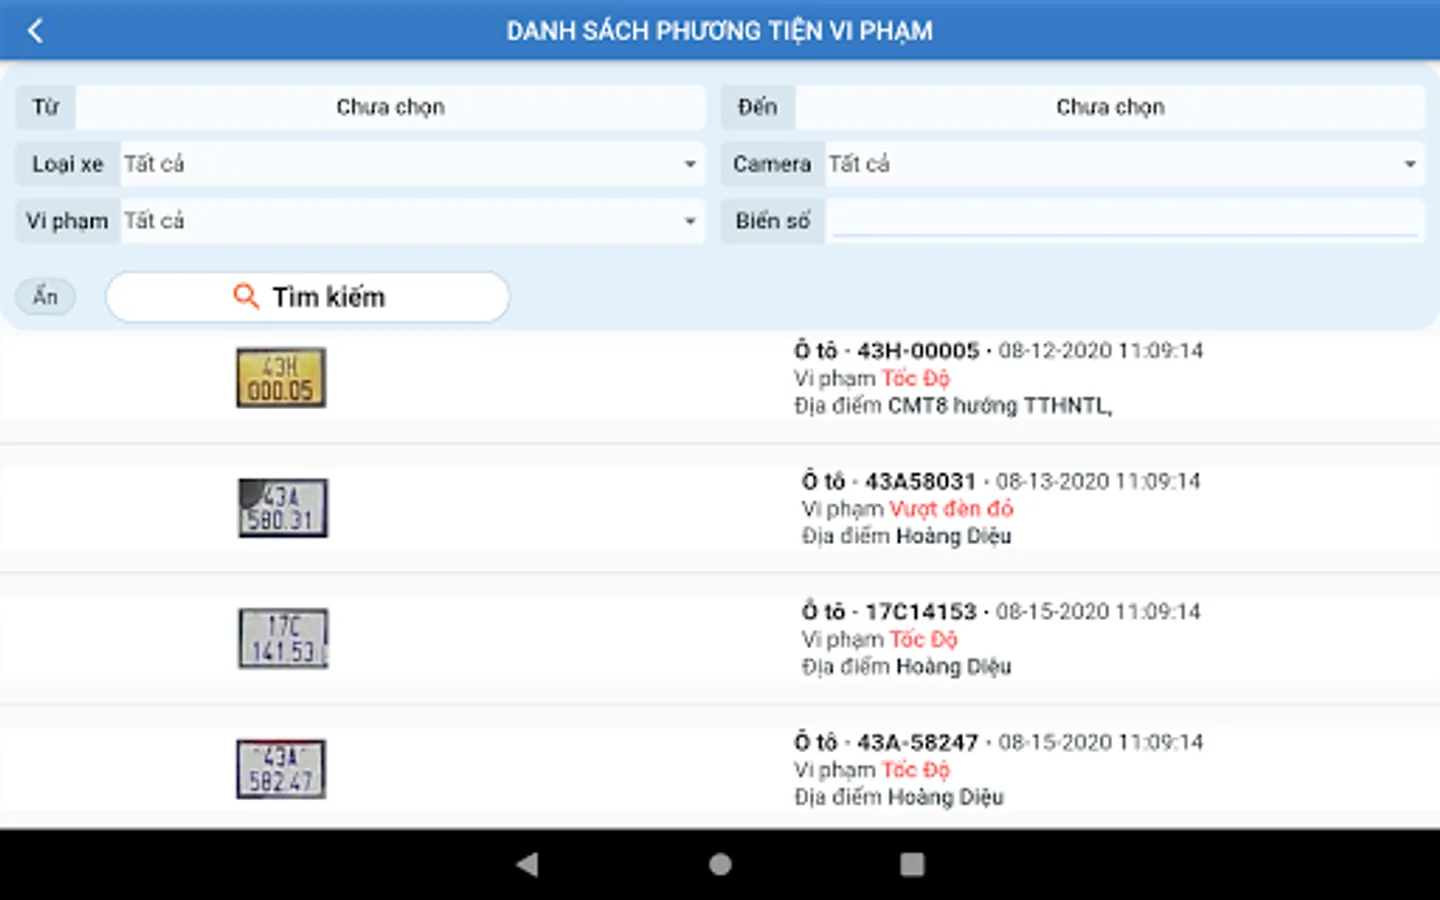
Task: Click location text CMT8 hướng TTHNTL
Action: [1000, 406]
